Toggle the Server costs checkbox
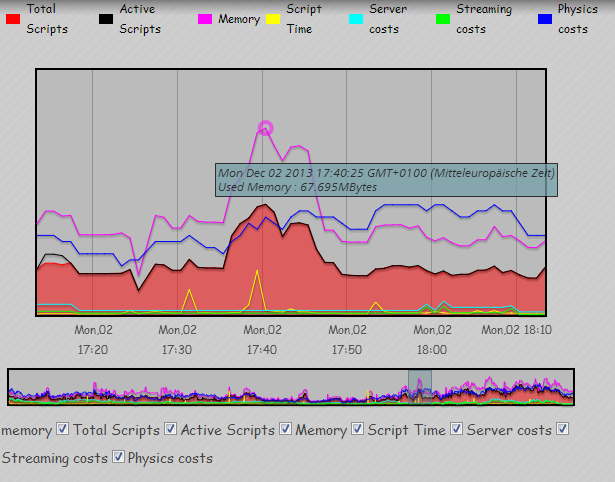This screenshot has height=482, width=615. 457,430
